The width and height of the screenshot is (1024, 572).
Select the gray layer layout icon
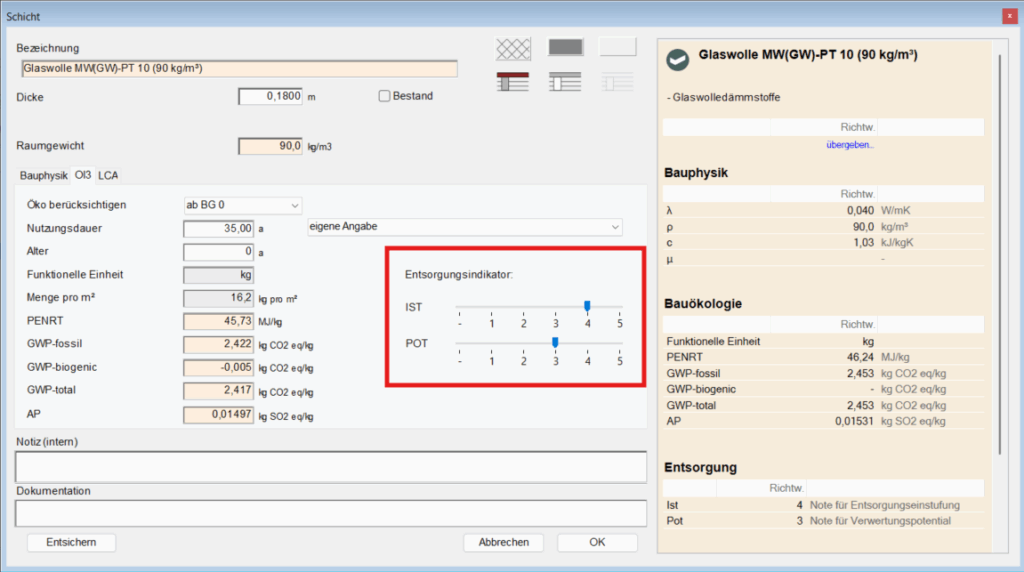(565, 83)
